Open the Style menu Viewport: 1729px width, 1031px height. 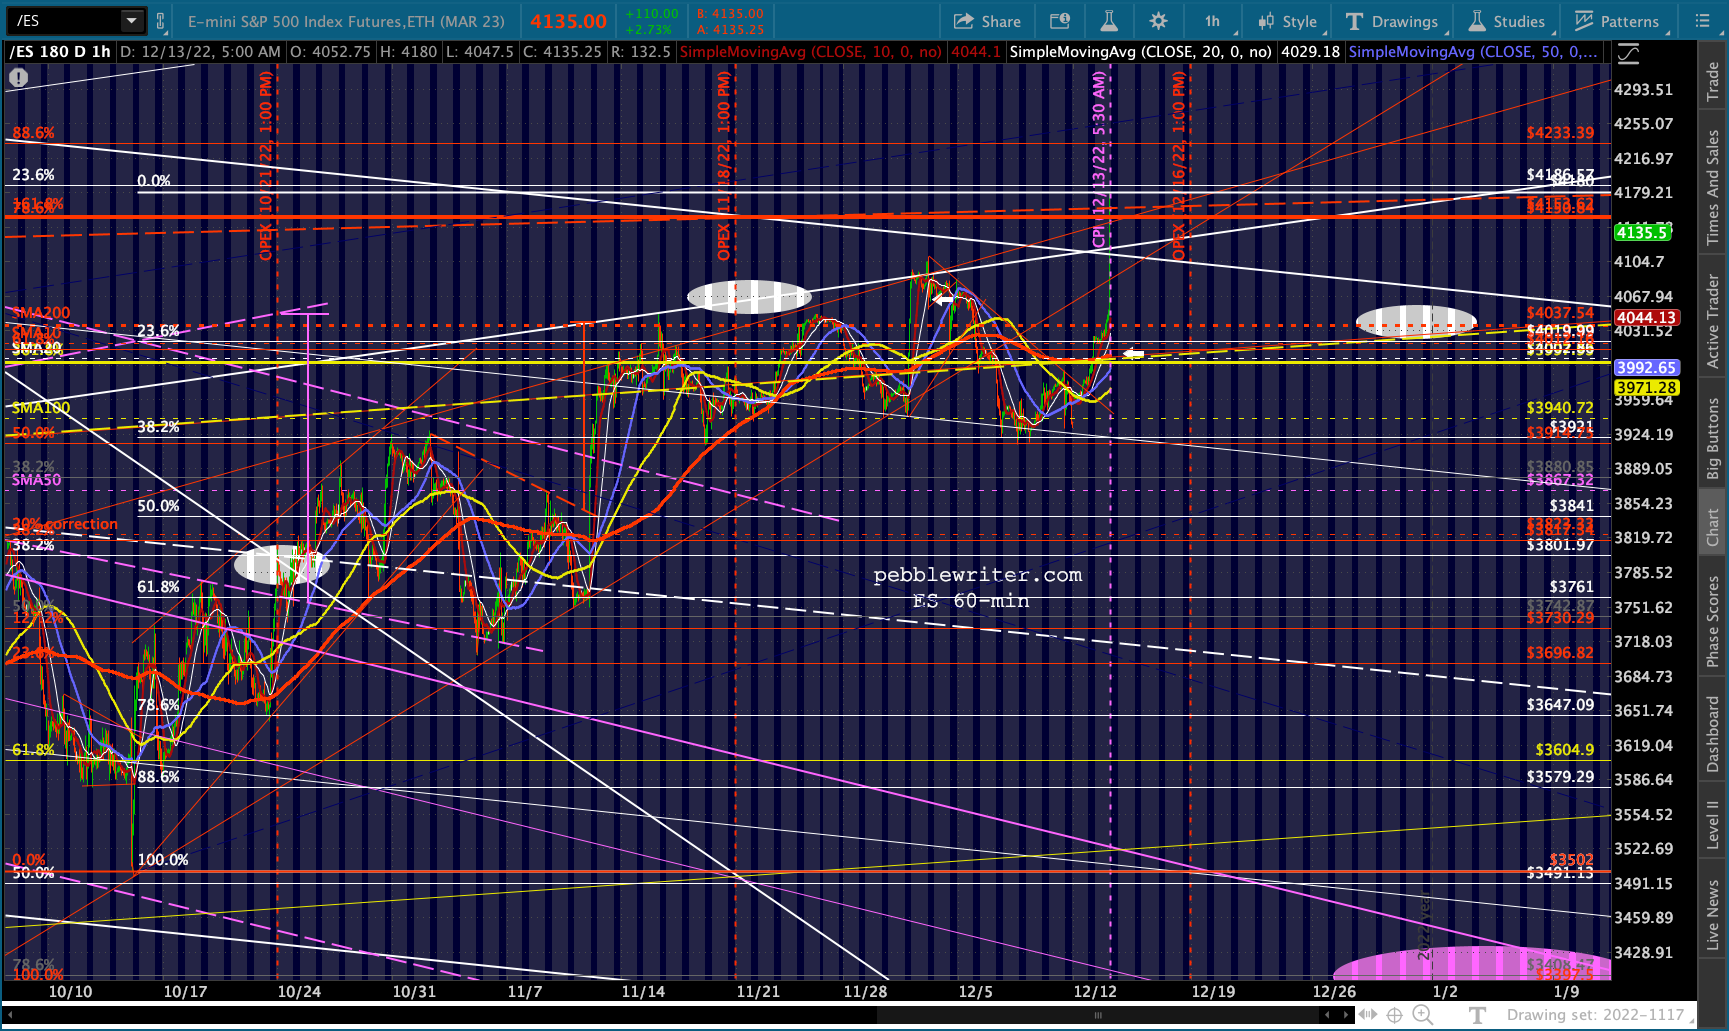[x=1289, y=21]
